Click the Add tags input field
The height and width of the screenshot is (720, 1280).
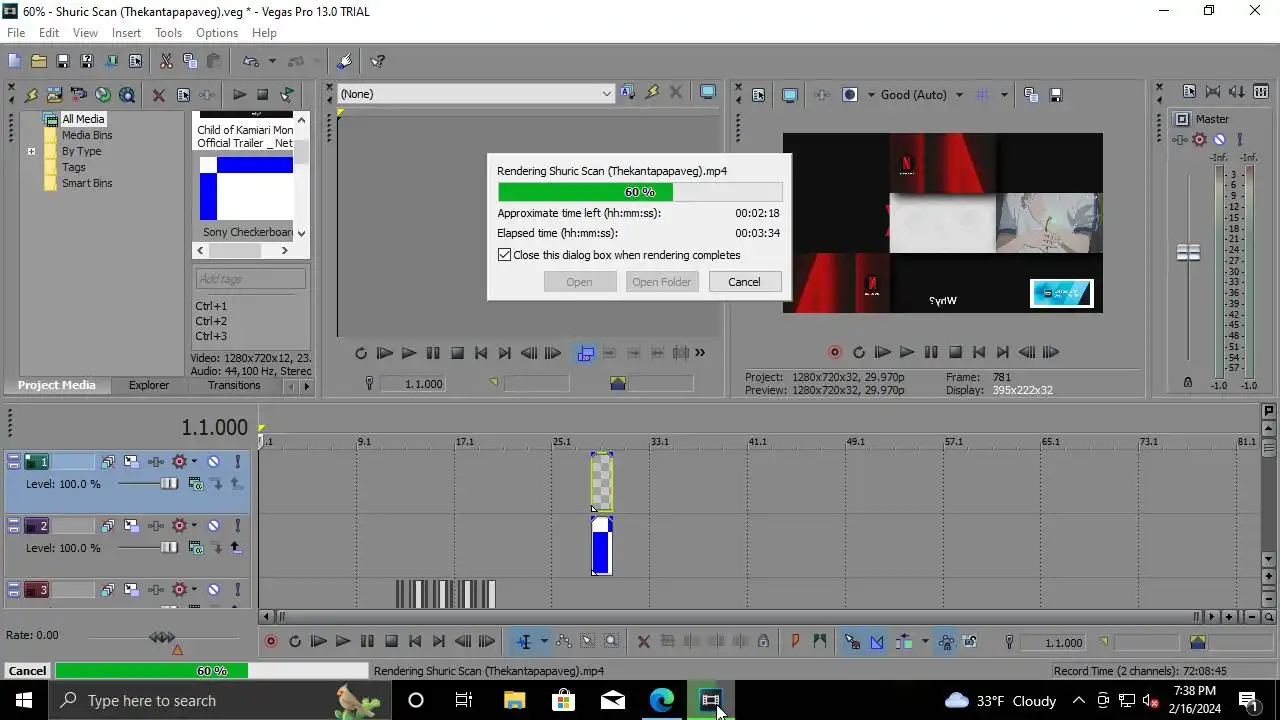pyautogui.click(x=251, y=279)
